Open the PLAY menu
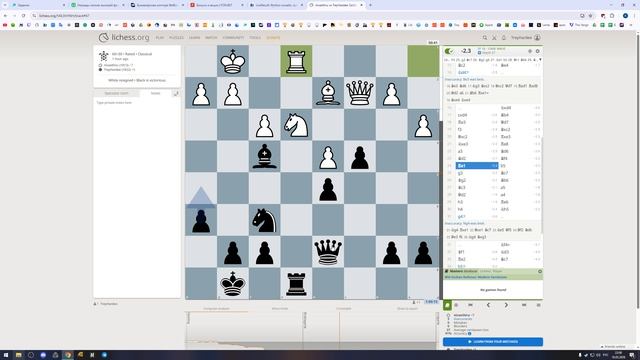 [160, 38]
